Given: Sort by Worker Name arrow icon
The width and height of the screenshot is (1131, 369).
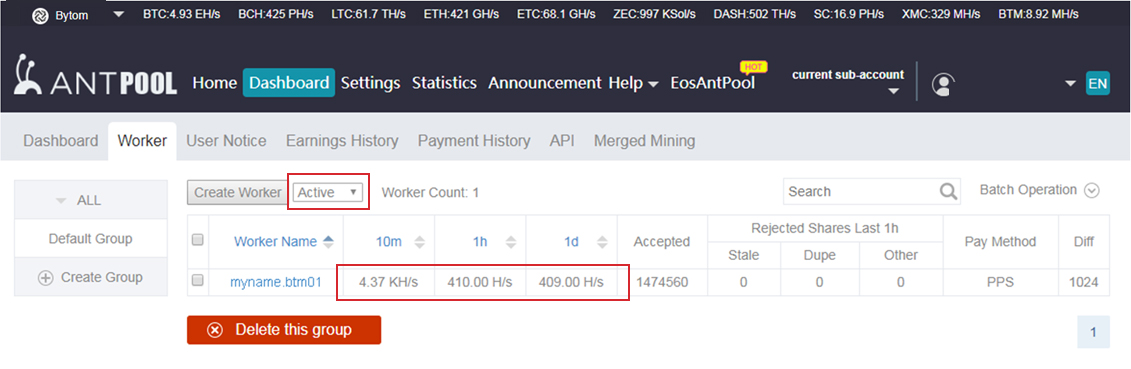Looking at the screenshot, I should [329, 242].
